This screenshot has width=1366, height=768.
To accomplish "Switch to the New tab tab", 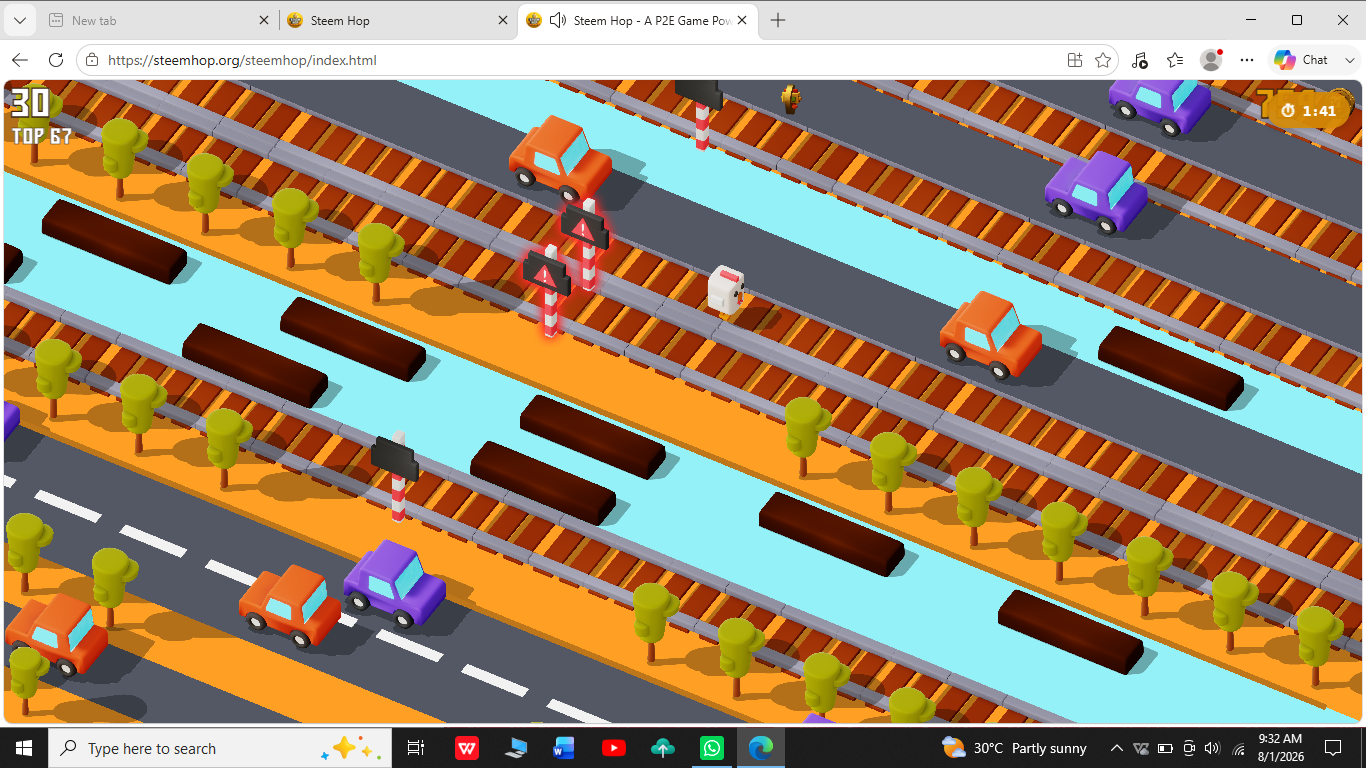I will (x=160, y=20).
